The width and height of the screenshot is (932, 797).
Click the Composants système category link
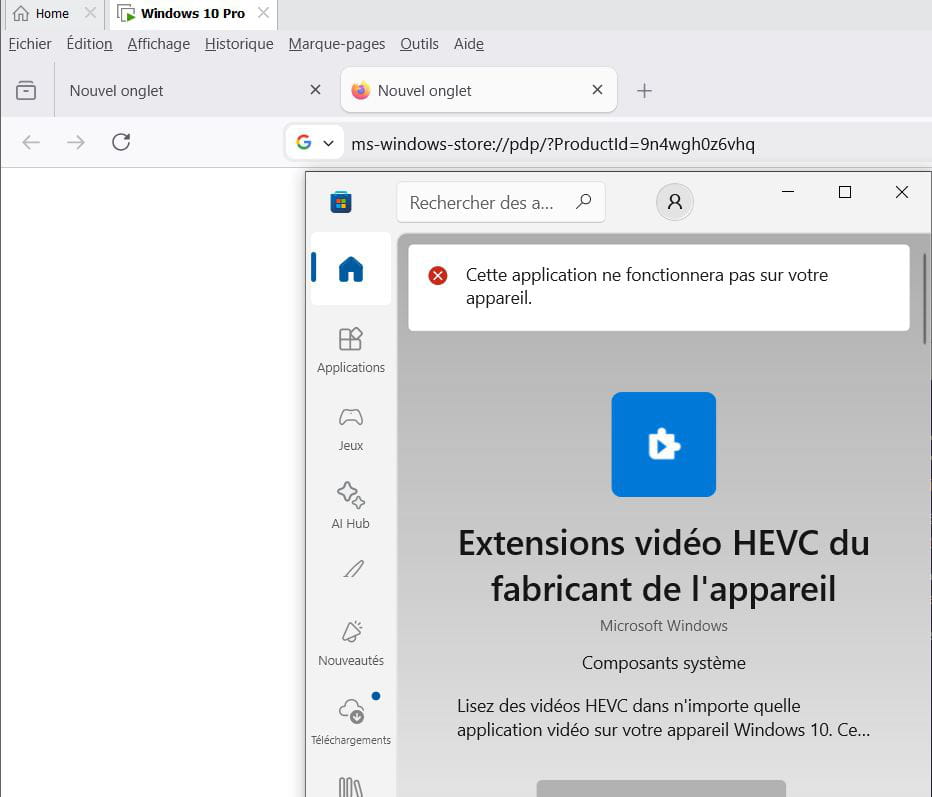click(663, 663)
